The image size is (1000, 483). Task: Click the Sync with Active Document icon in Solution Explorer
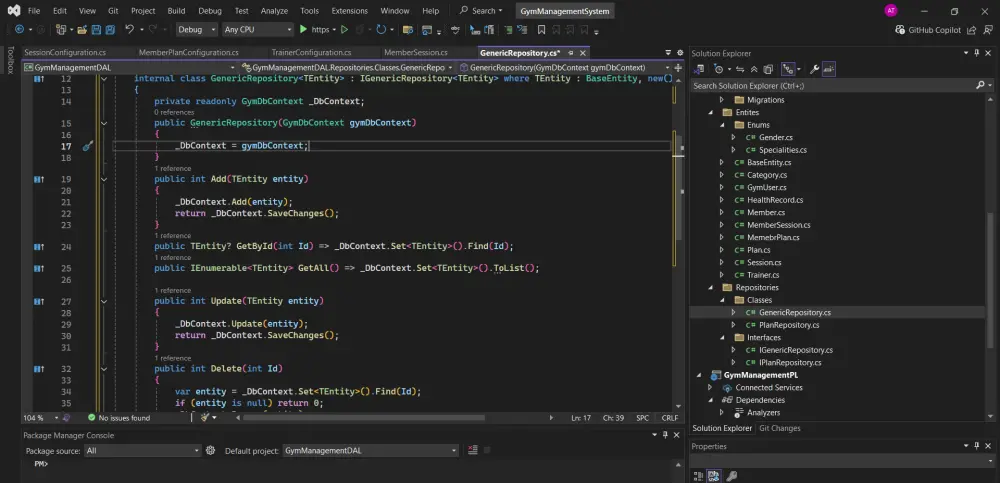[x=740, y=69]
